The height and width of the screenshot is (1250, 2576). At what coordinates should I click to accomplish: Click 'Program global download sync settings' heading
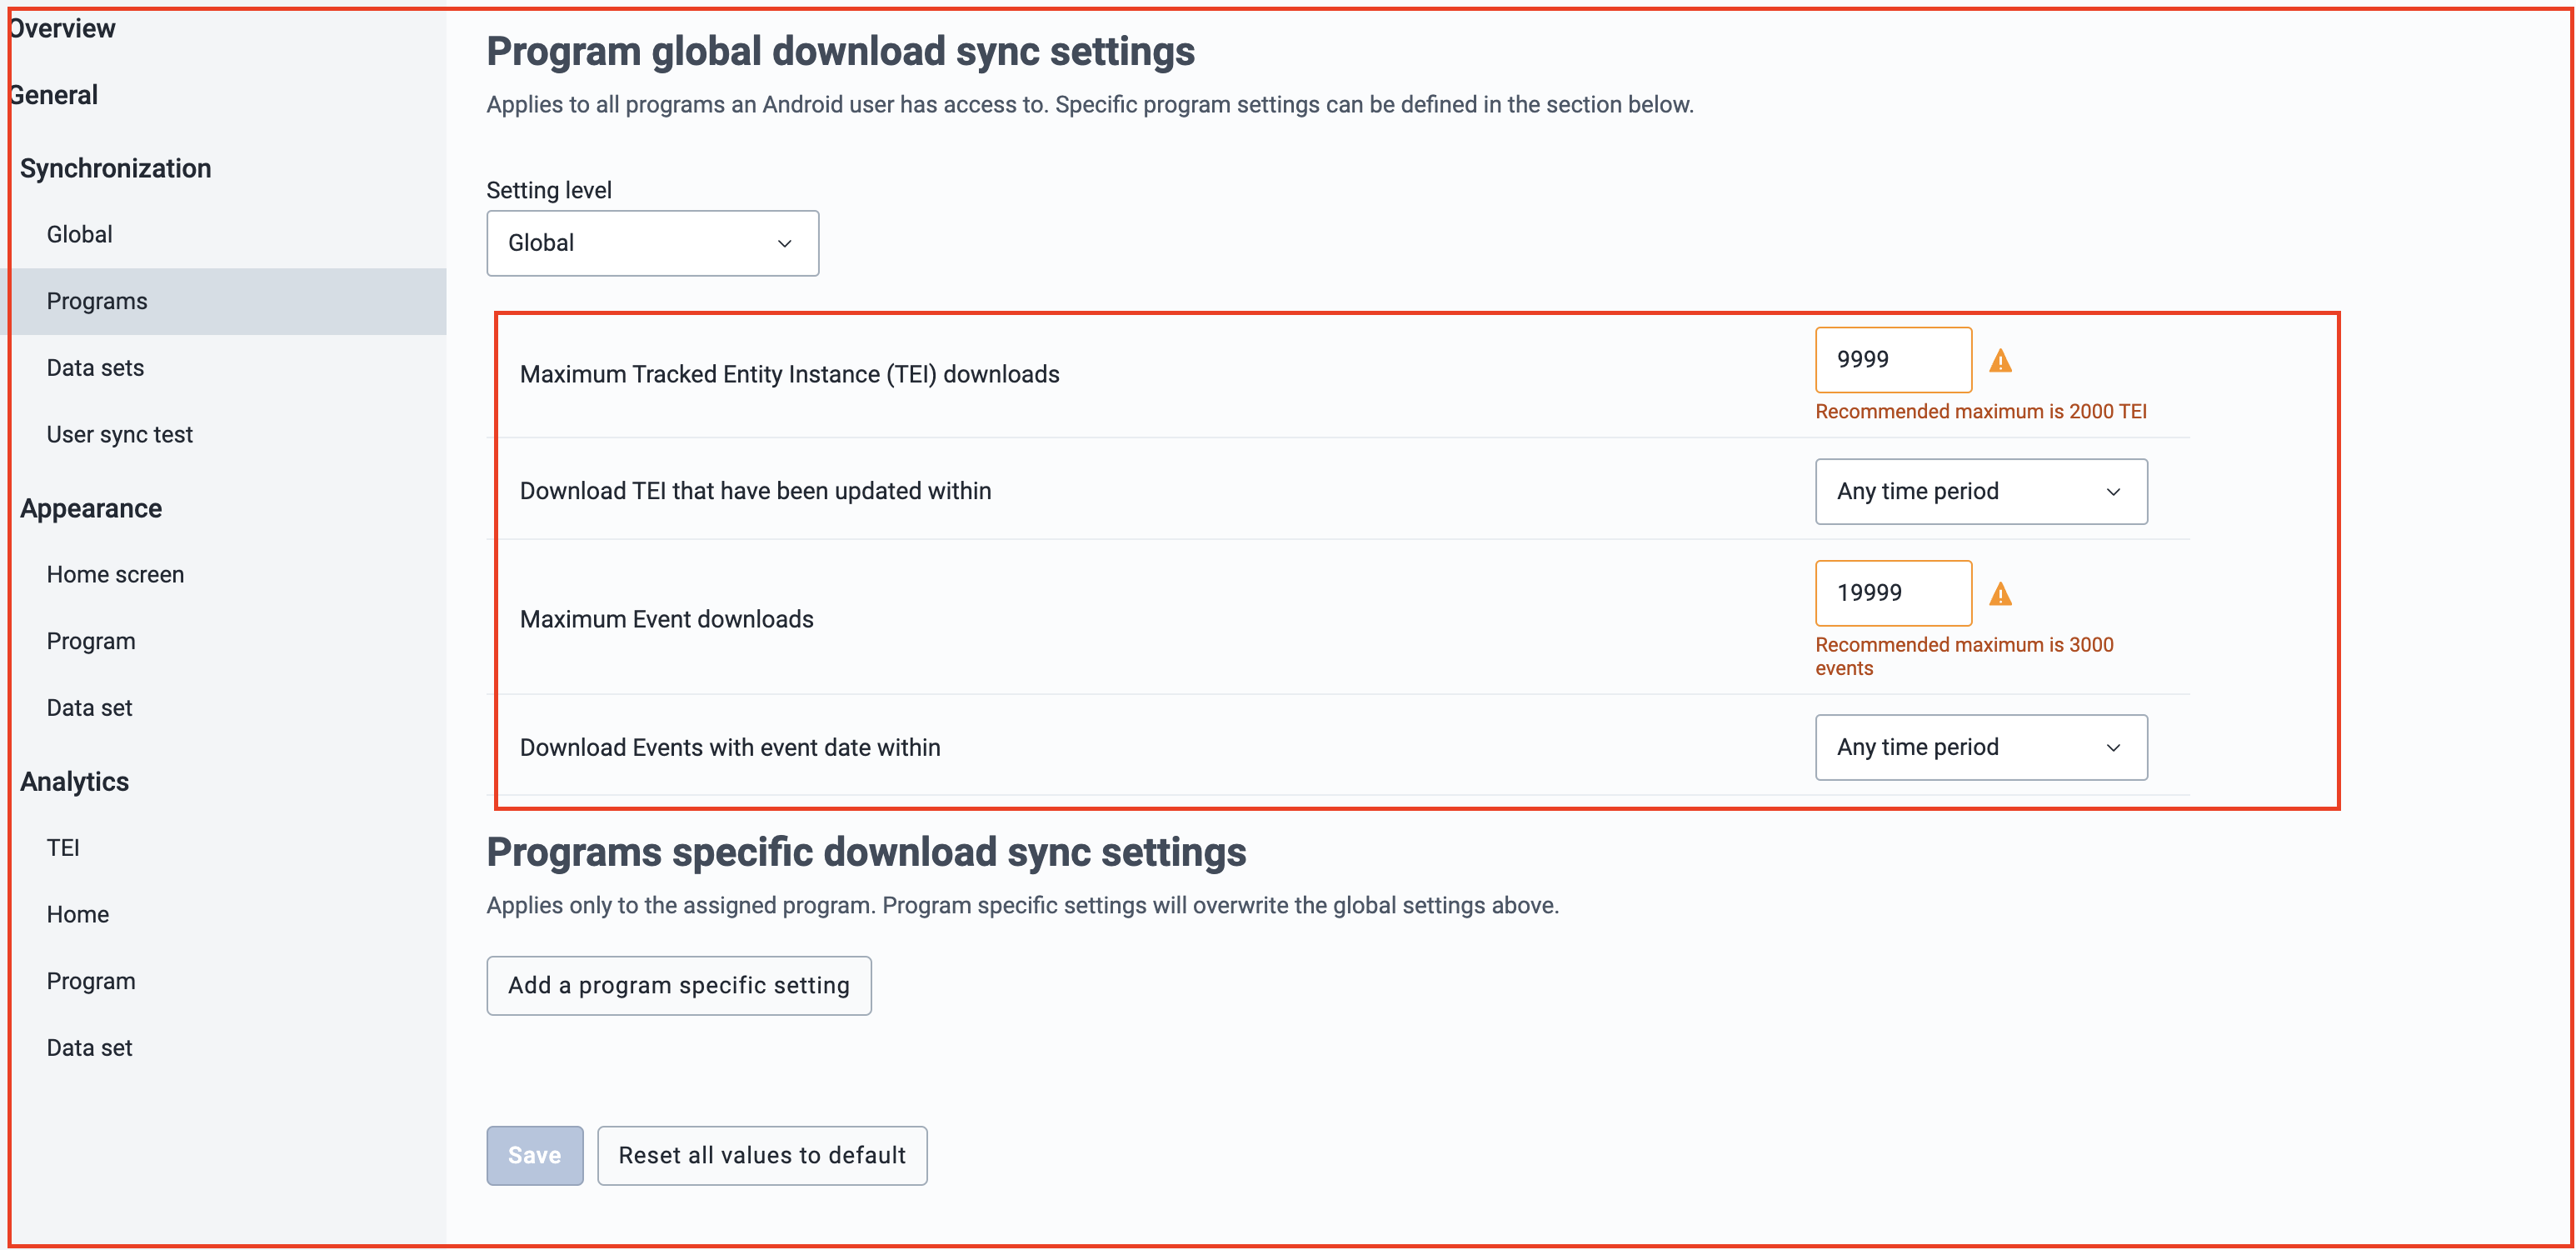[840, 51]
